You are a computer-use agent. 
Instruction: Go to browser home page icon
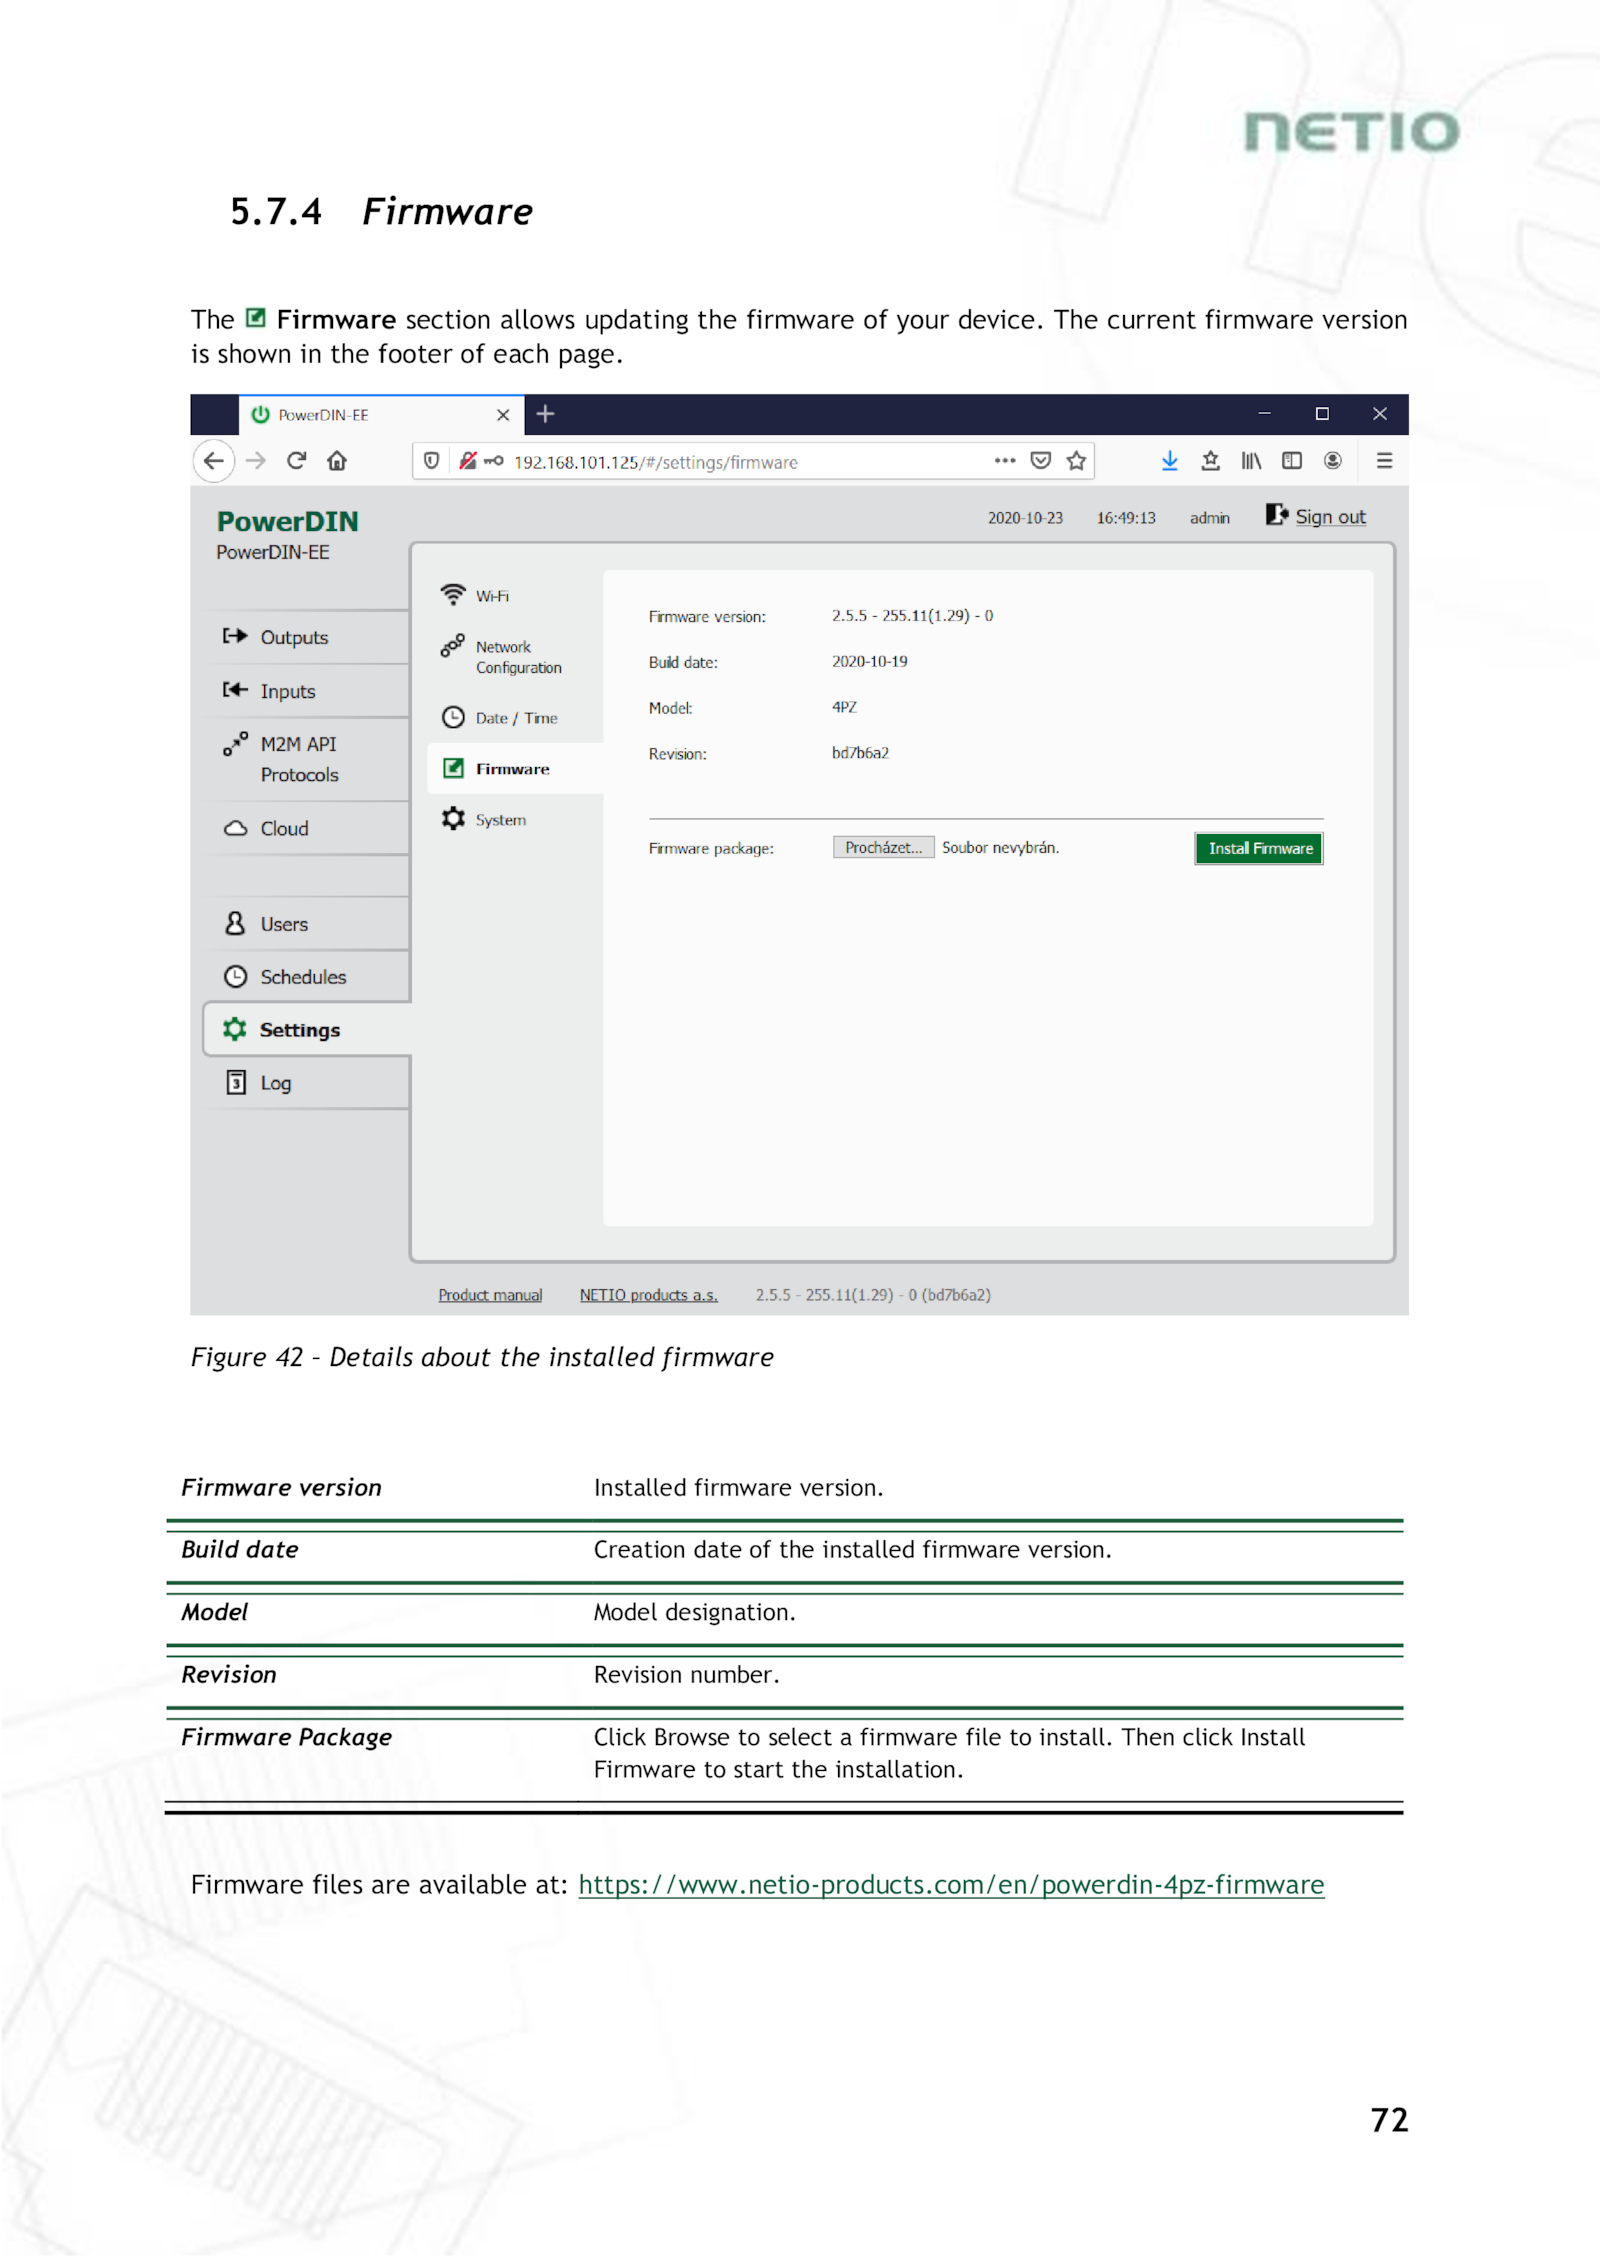click(x=337, y=461)
